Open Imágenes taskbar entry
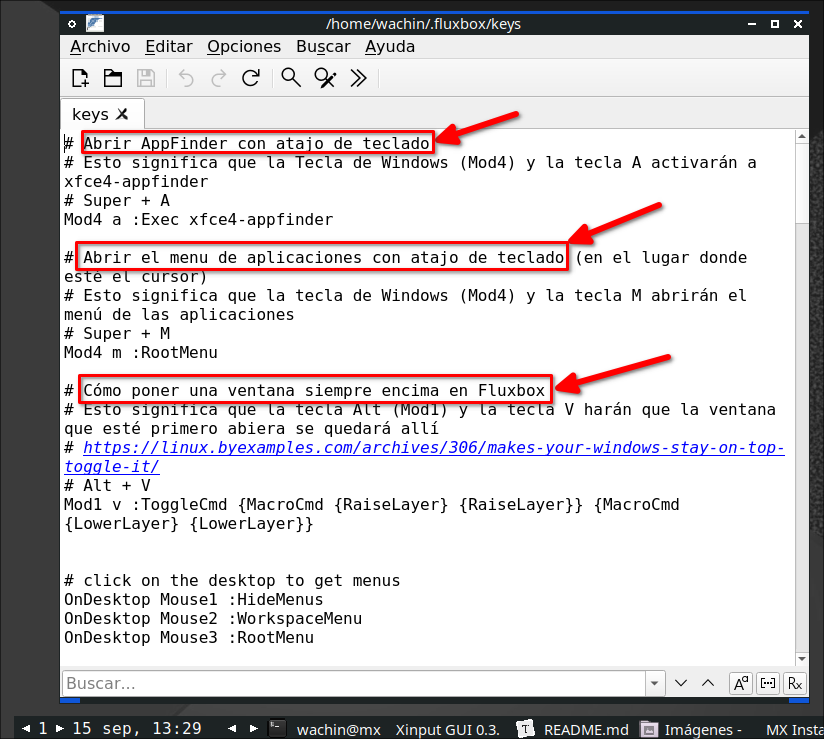This screenshot has height=739, width=824. (x=691, y=729)
